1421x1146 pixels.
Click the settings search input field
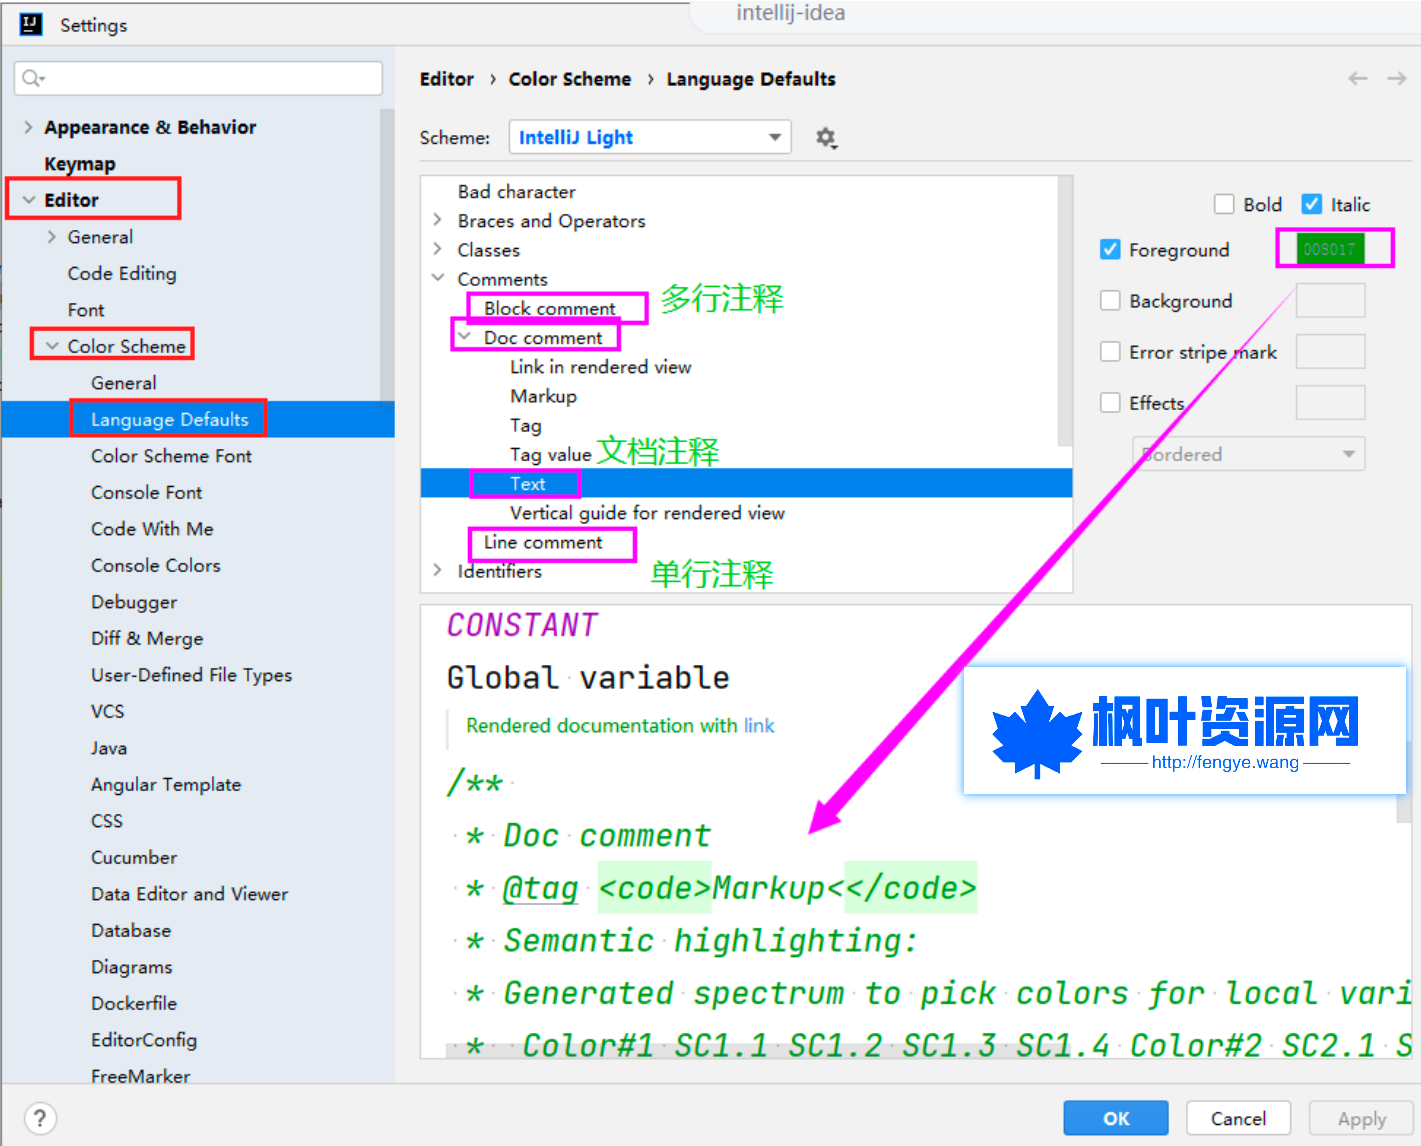(198, 78)
